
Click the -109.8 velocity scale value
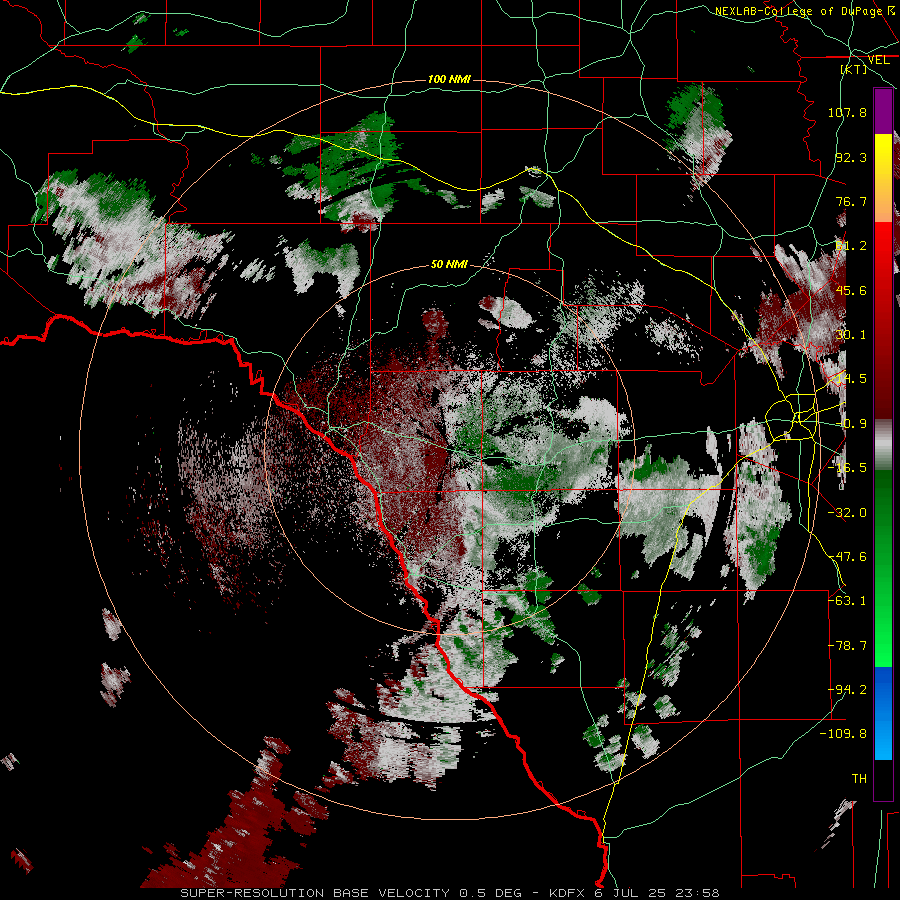(844, 734)
